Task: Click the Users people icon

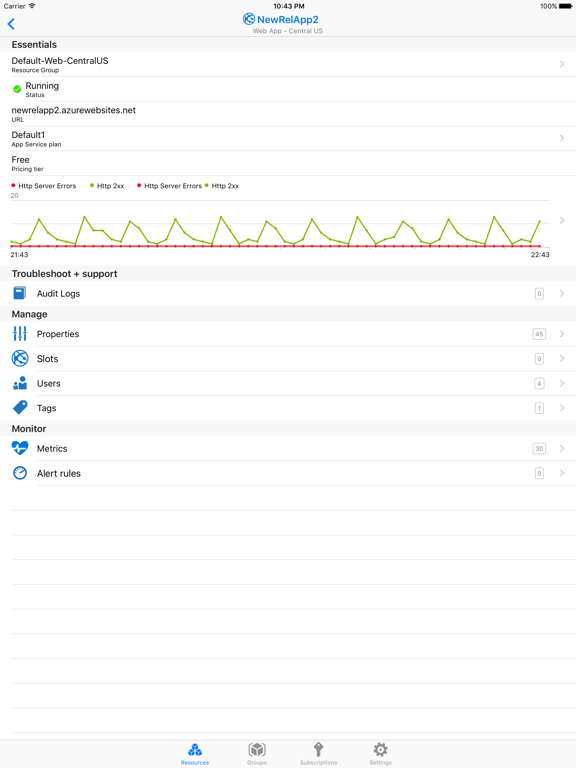Action: pos(20,383)
